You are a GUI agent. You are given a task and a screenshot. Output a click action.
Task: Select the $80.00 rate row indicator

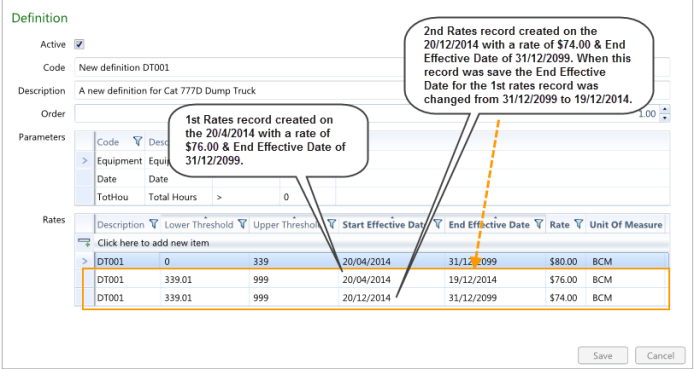85,261
